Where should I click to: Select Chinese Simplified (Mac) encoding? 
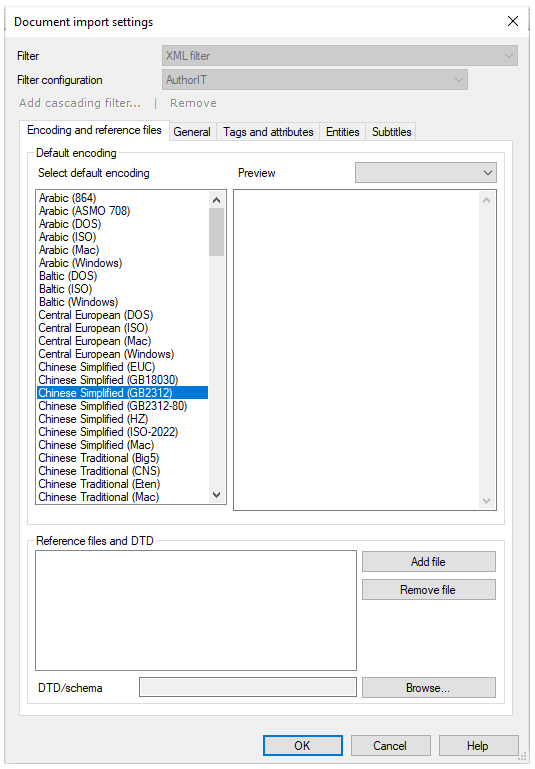[123, 445]
